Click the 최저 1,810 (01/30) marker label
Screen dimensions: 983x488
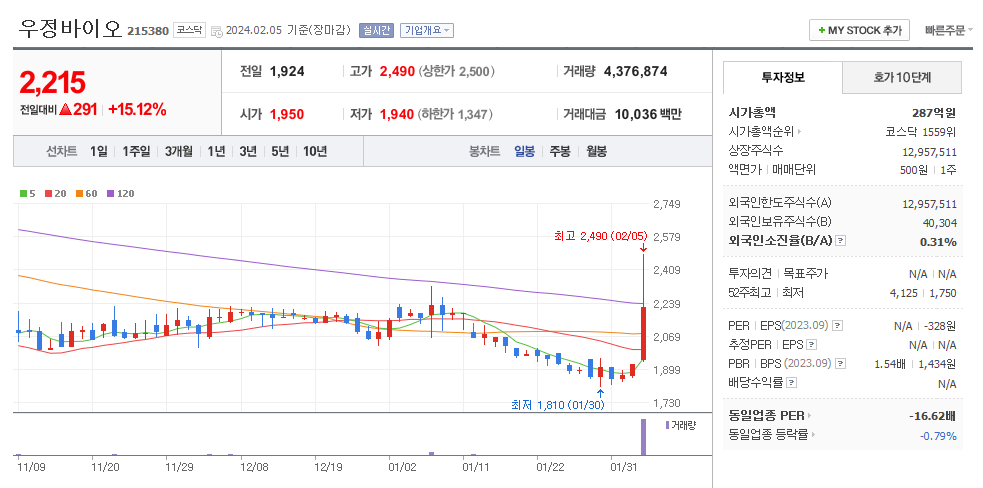558,405
